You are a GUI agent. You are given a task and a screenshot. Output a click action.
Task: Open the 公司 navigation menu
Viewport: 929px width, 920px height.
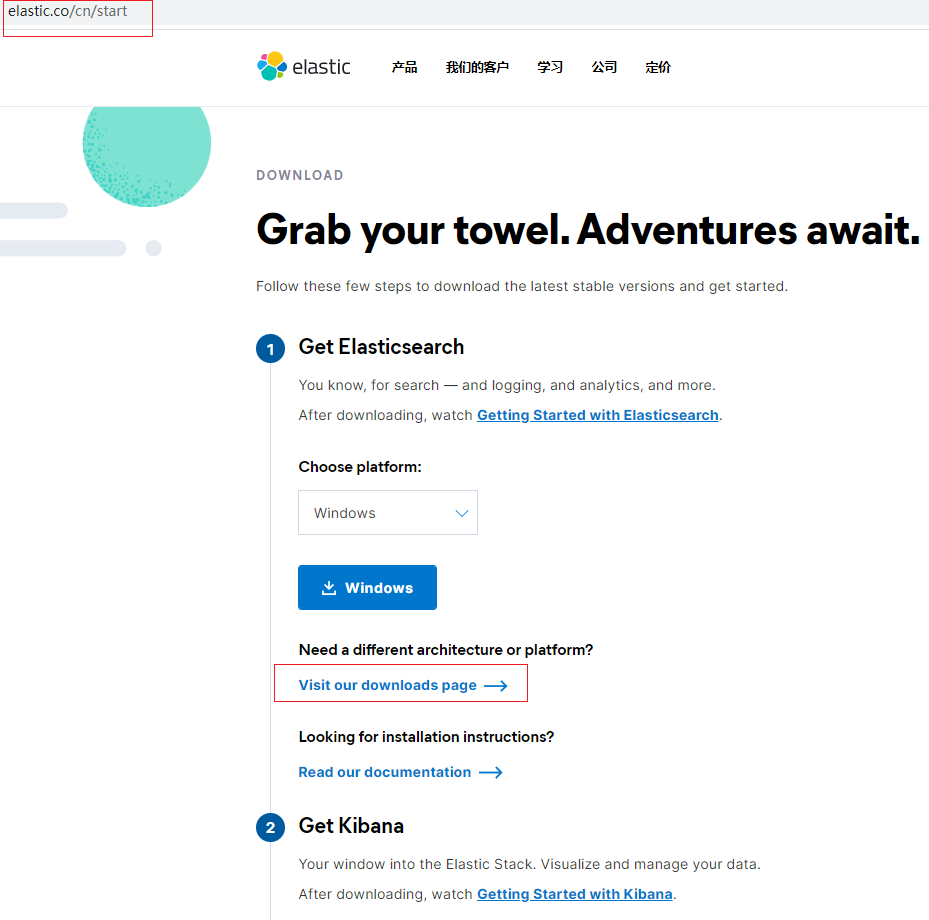click(x=604, y=67)
